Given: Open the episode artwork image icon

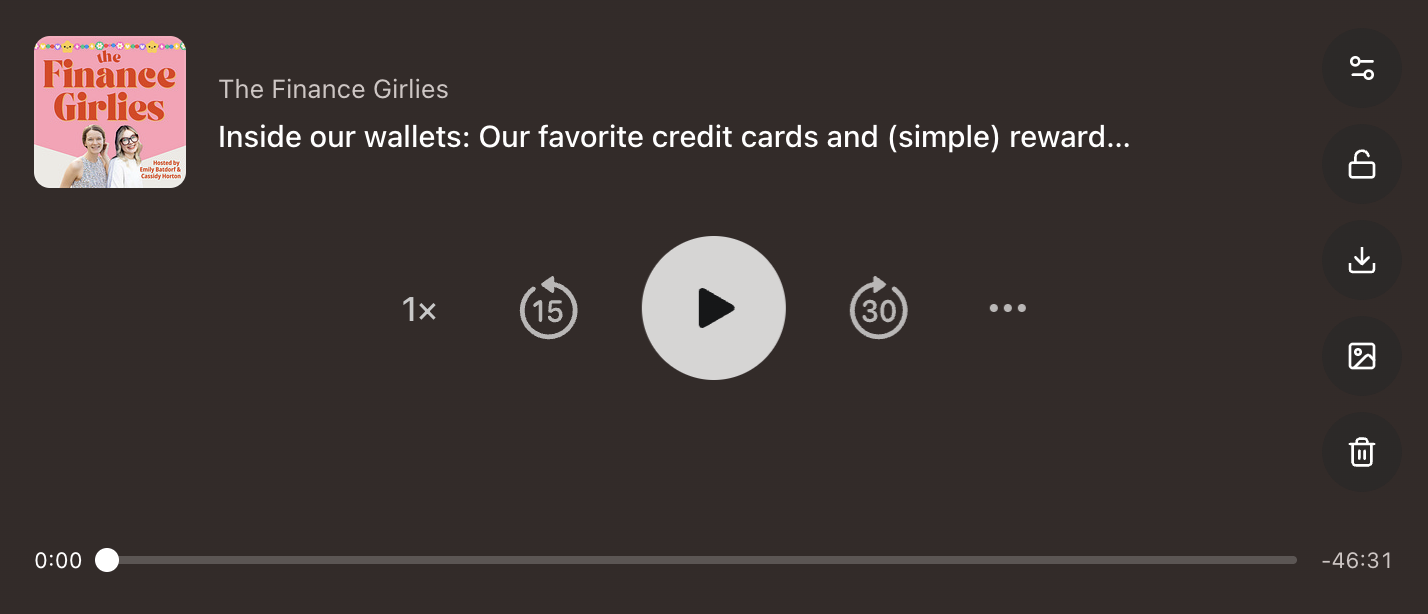Looking at the screenshot, I should [x=1362, y=356].
